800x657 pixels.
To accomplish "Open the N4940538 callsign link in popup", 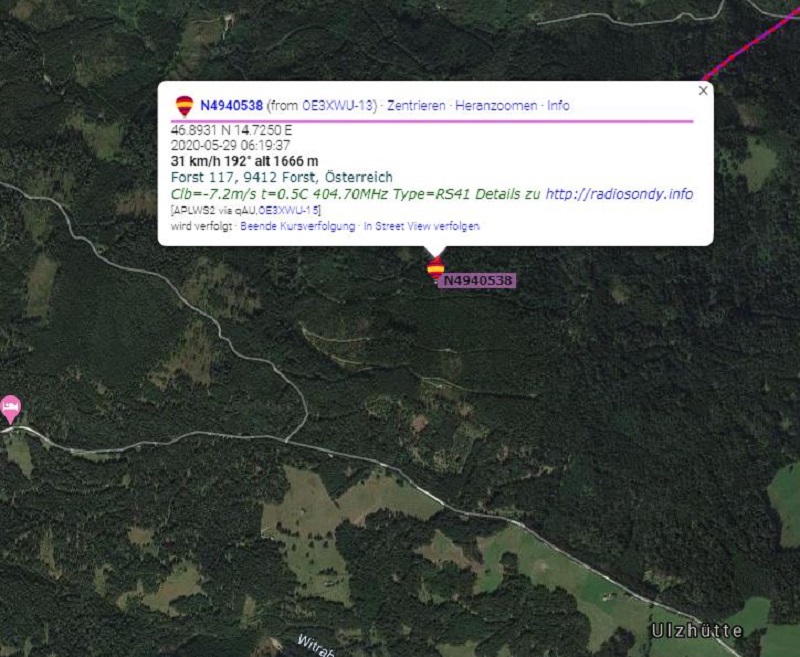I will (232, 106).
